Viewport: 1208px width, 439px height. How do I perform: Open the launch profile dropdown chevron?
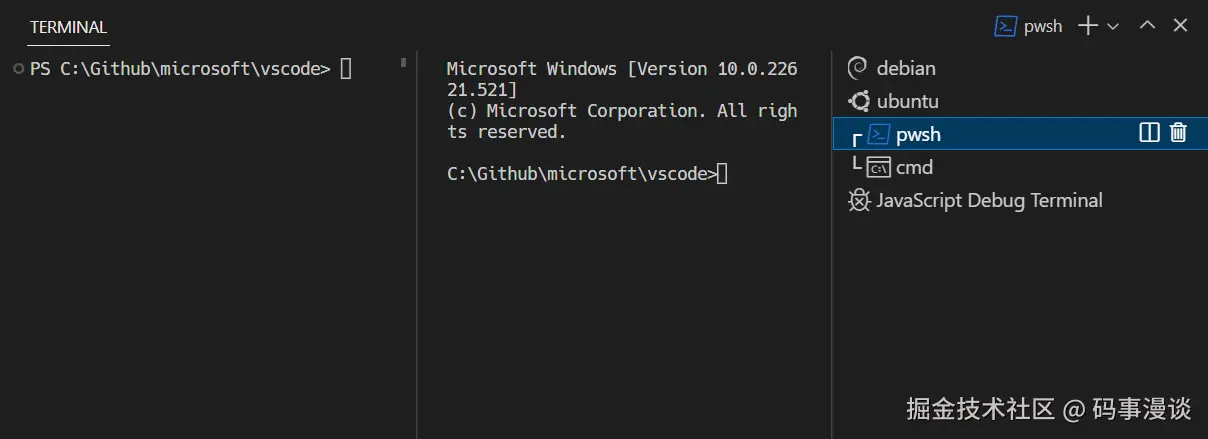[x=1113, y=26]
